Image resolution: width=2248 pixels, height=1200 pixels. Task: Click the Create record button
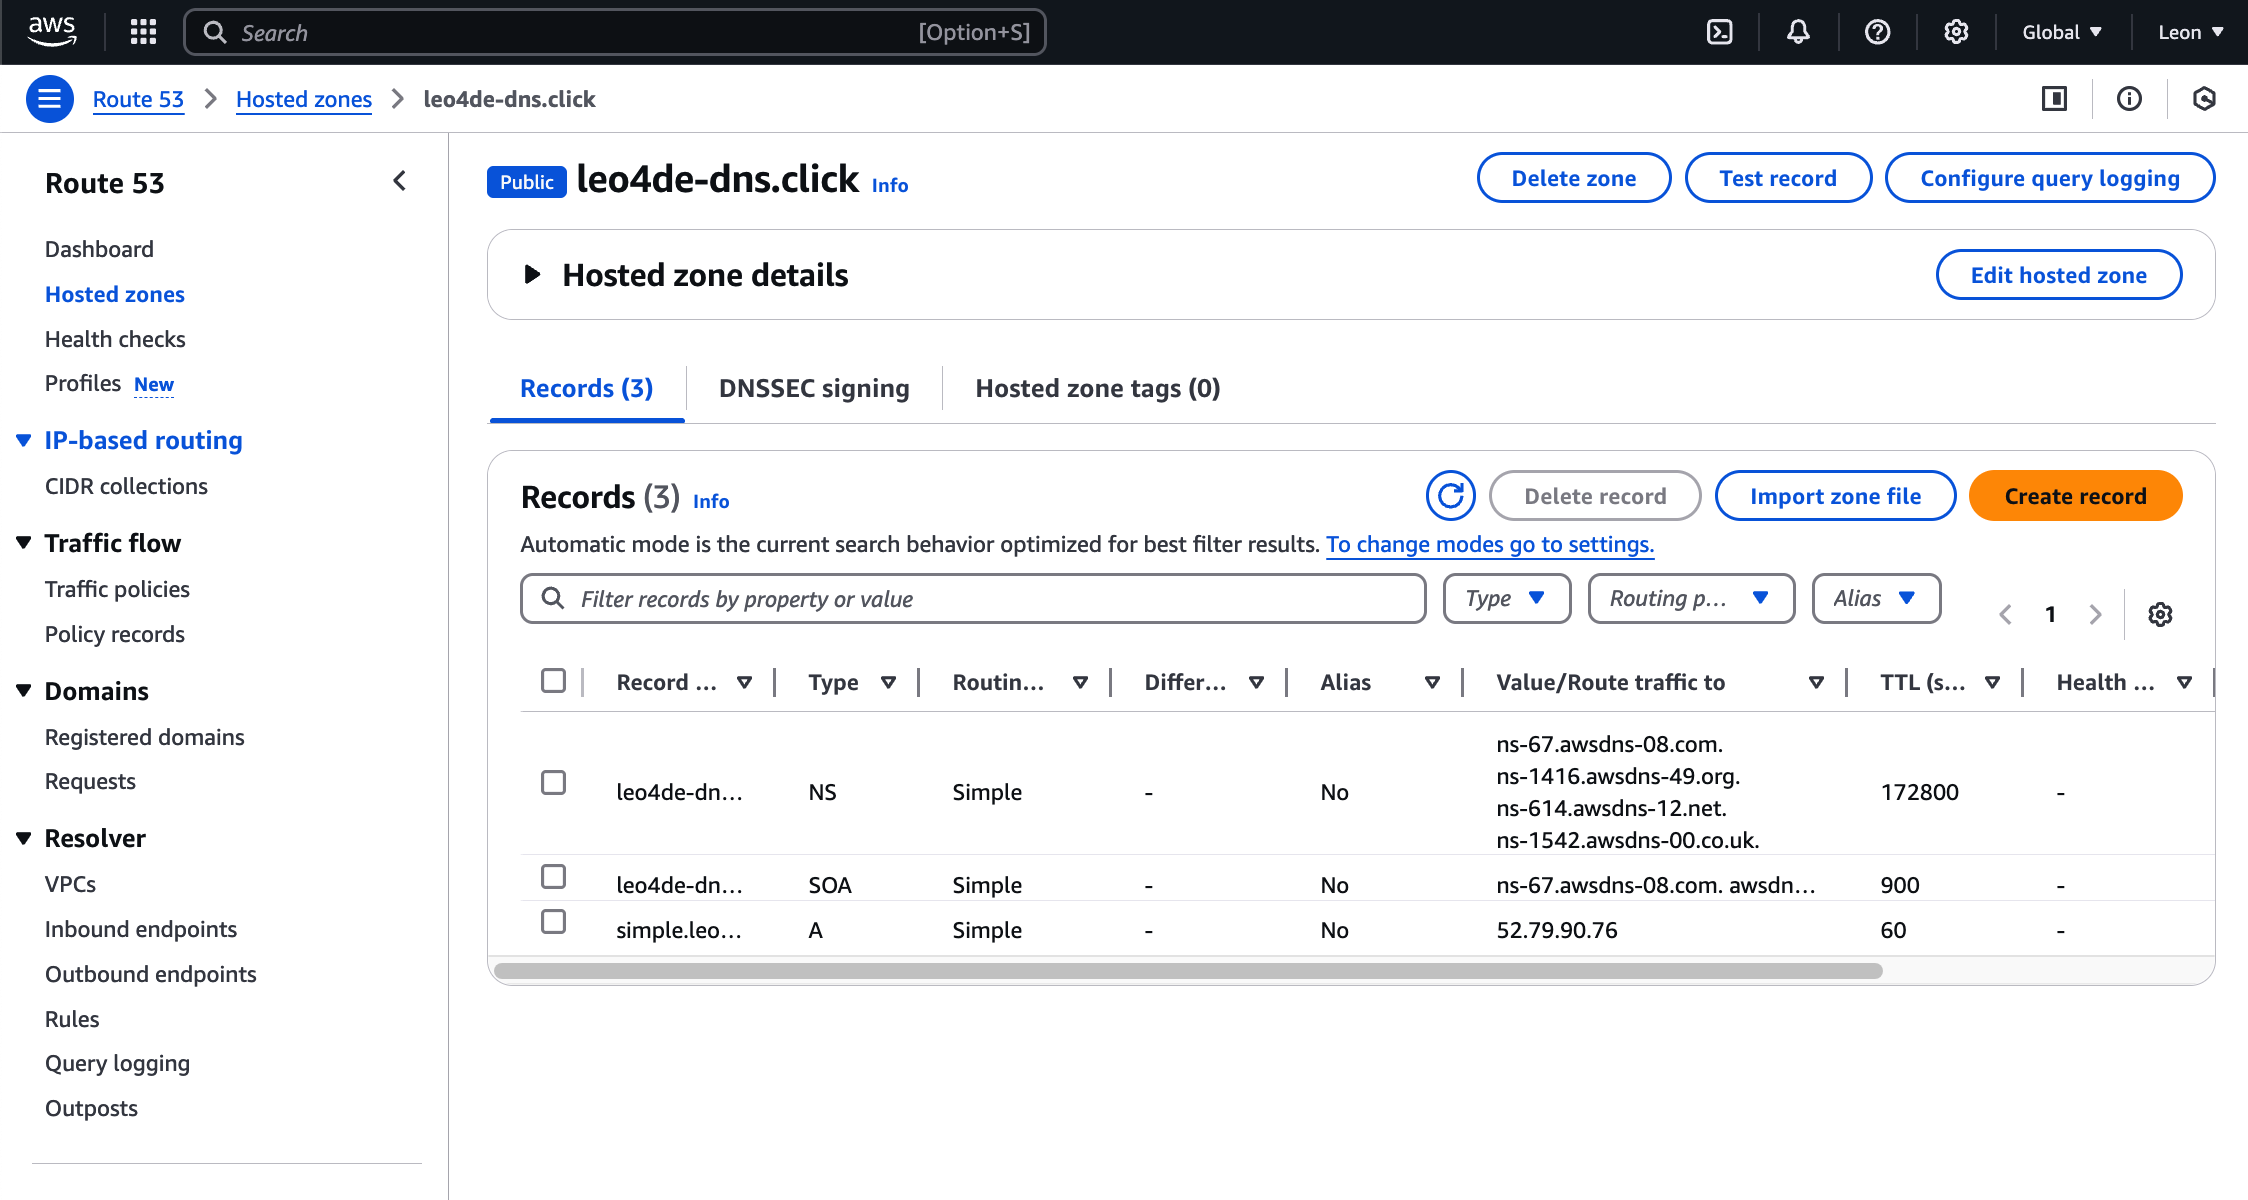(2075, 496)
